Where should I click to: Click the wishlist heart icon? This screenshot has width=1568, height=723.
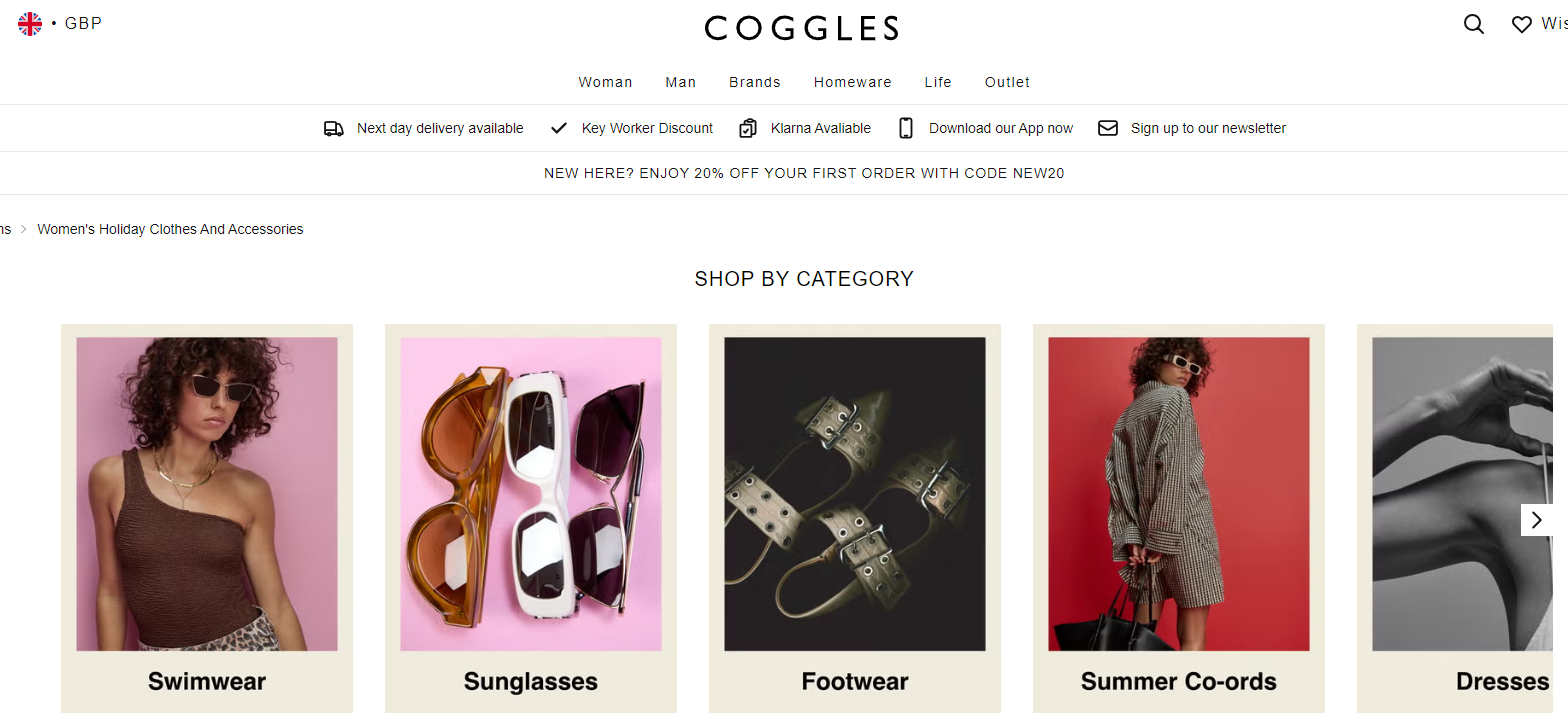pyautogui.click(x=1521, y=24)
